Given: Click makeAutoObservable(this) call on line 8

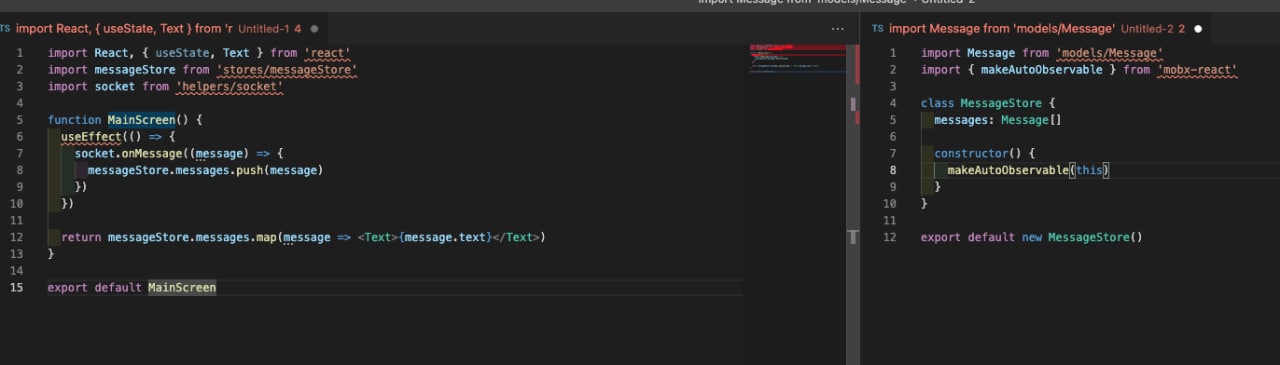Looking at the screenshot, I should point(1028,171).
